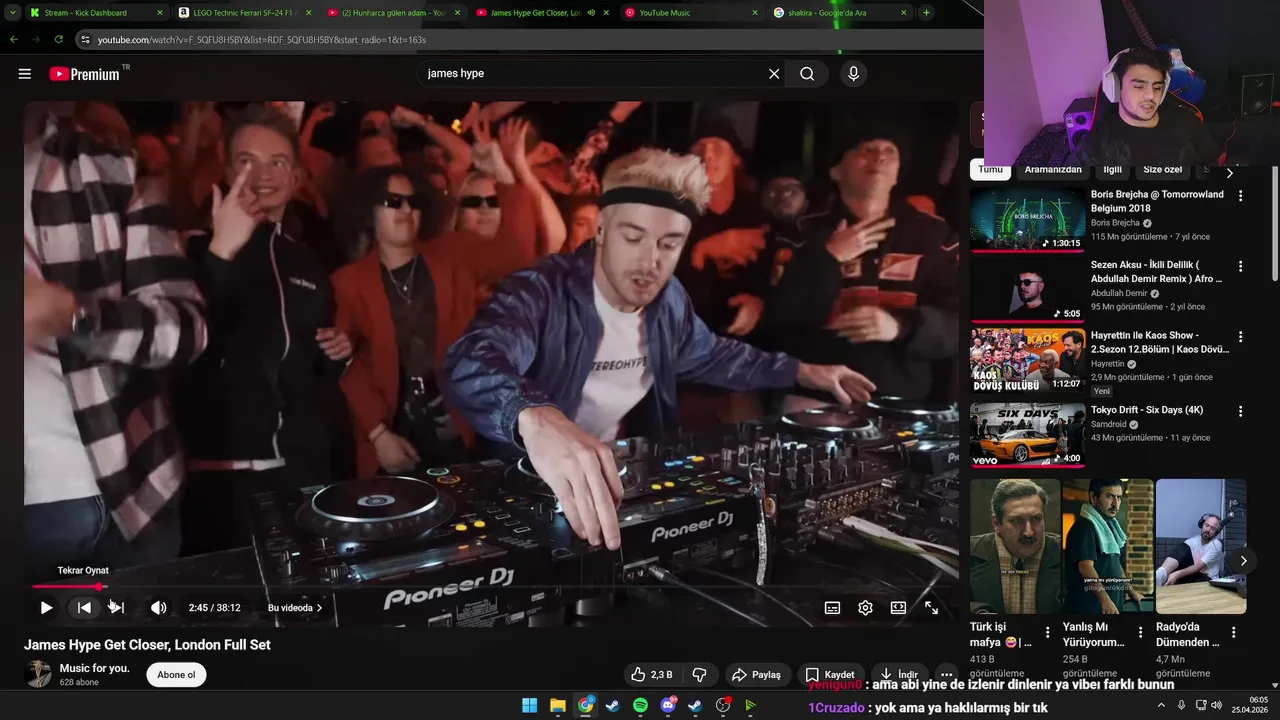This screenshot has height=720, width=1280.
Task: Open Discord from the taskbar
Action: pyautogui.click(x=668, y=706)
